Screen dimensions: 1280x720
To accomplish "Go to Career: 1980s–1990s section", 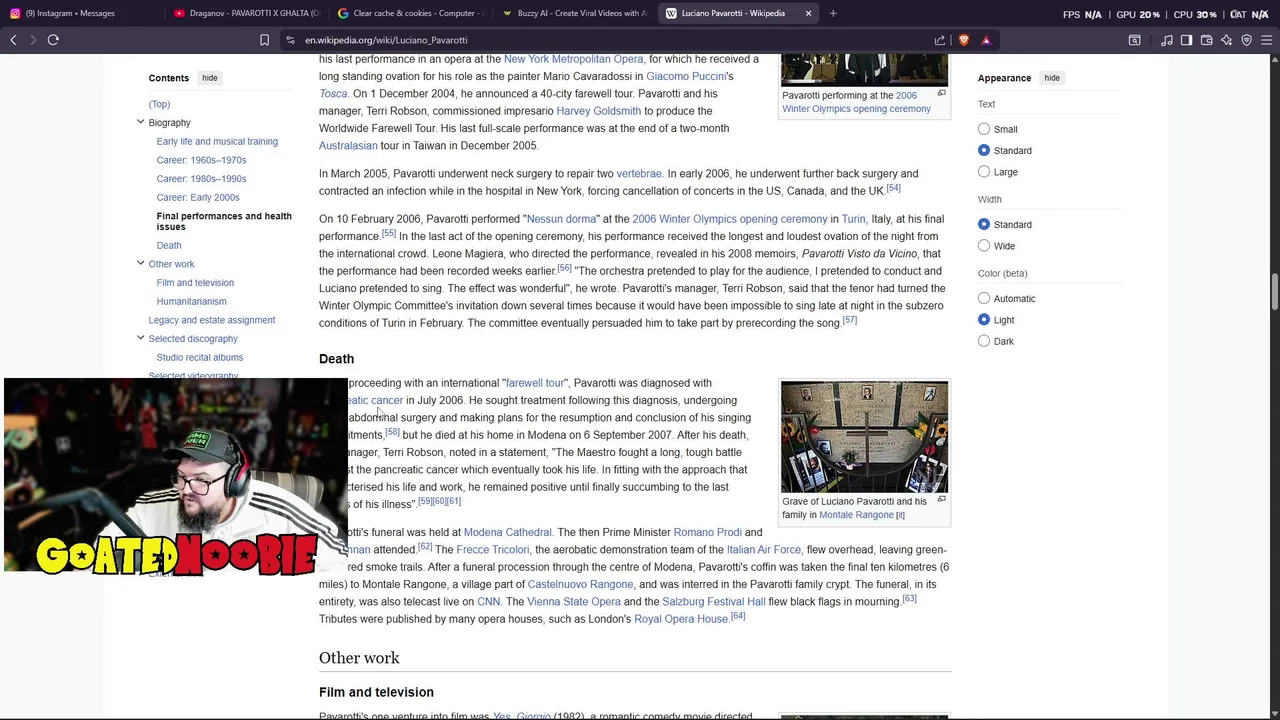I will (201, 179).
